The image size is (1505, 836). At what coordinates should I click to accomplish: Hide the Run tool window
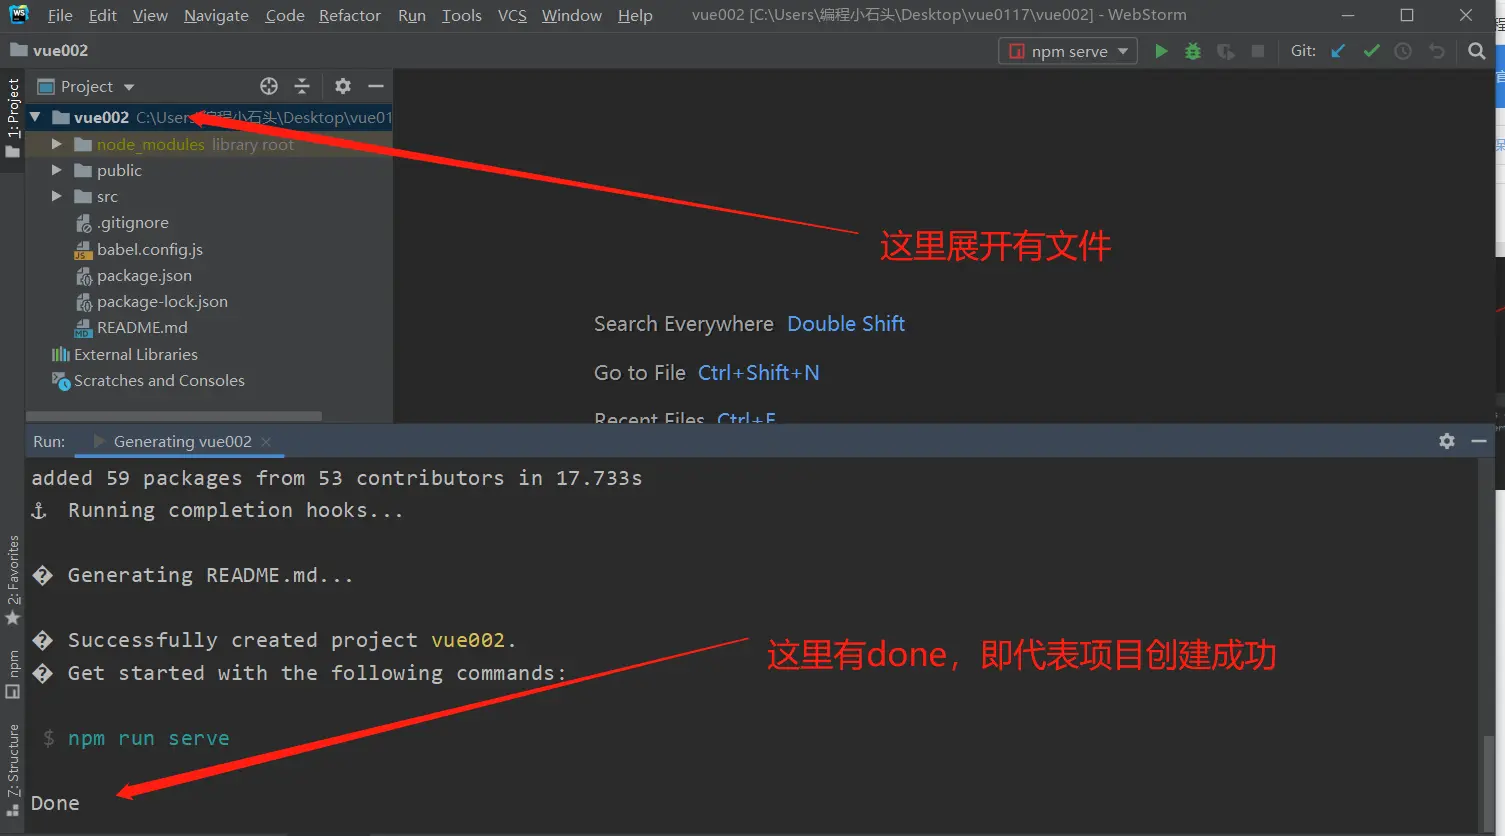coord(1479,441)
